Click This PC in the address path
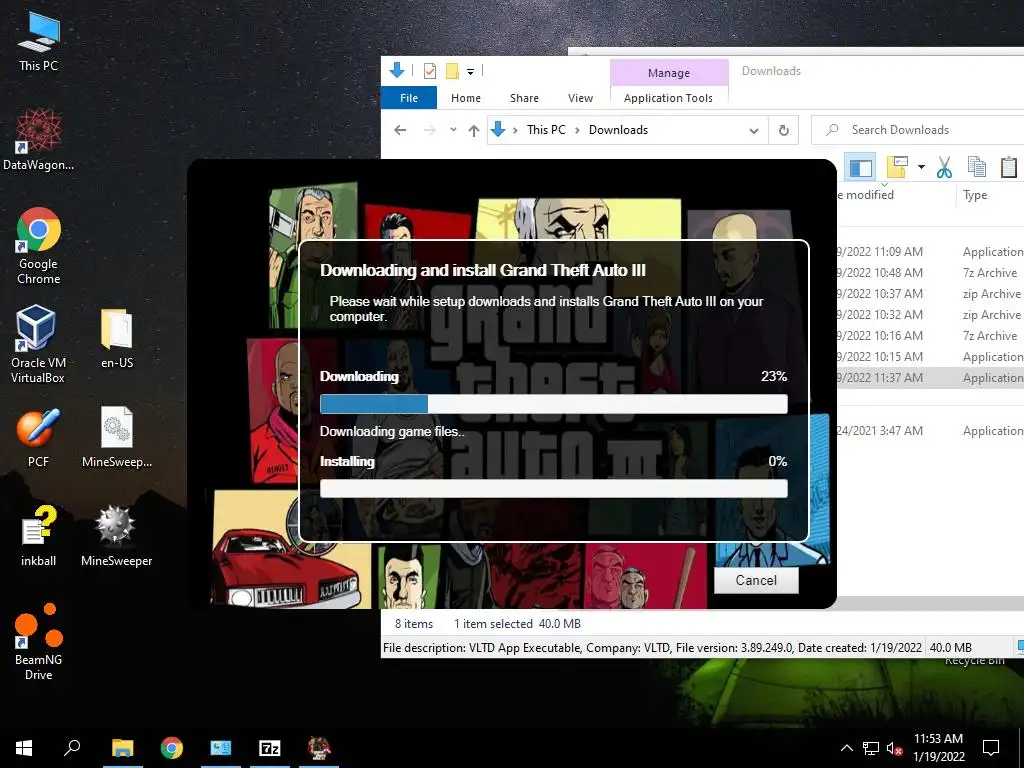 click(x=546, y=129)
